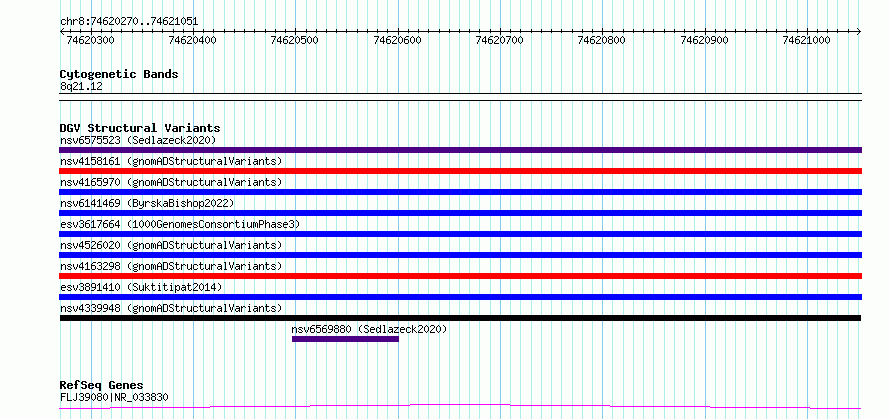Click ruler position 74620400
The height and width of the screenshot is (419, 890).
[193, 40]
